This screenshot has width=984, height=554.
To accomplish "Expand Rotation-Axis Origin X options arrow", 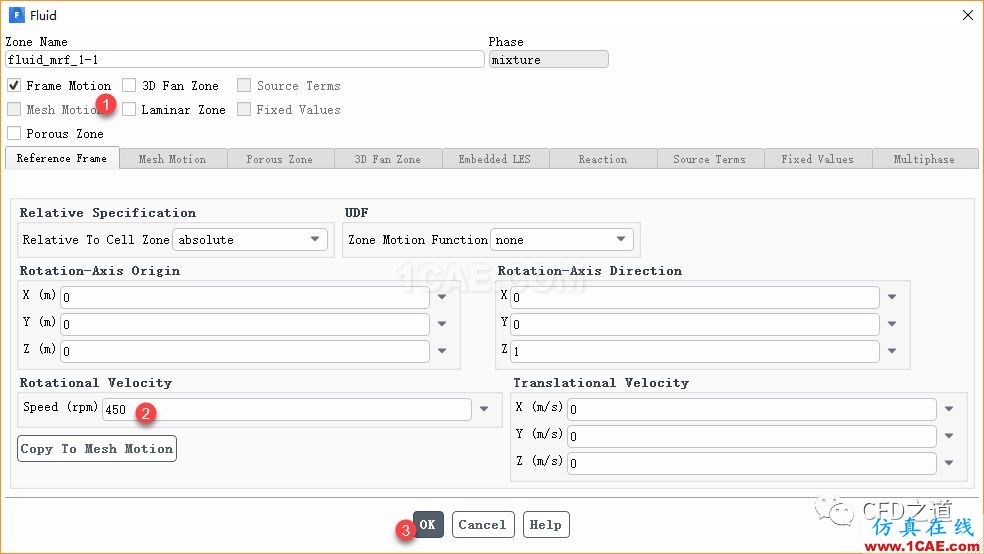I will click(442, 297).
